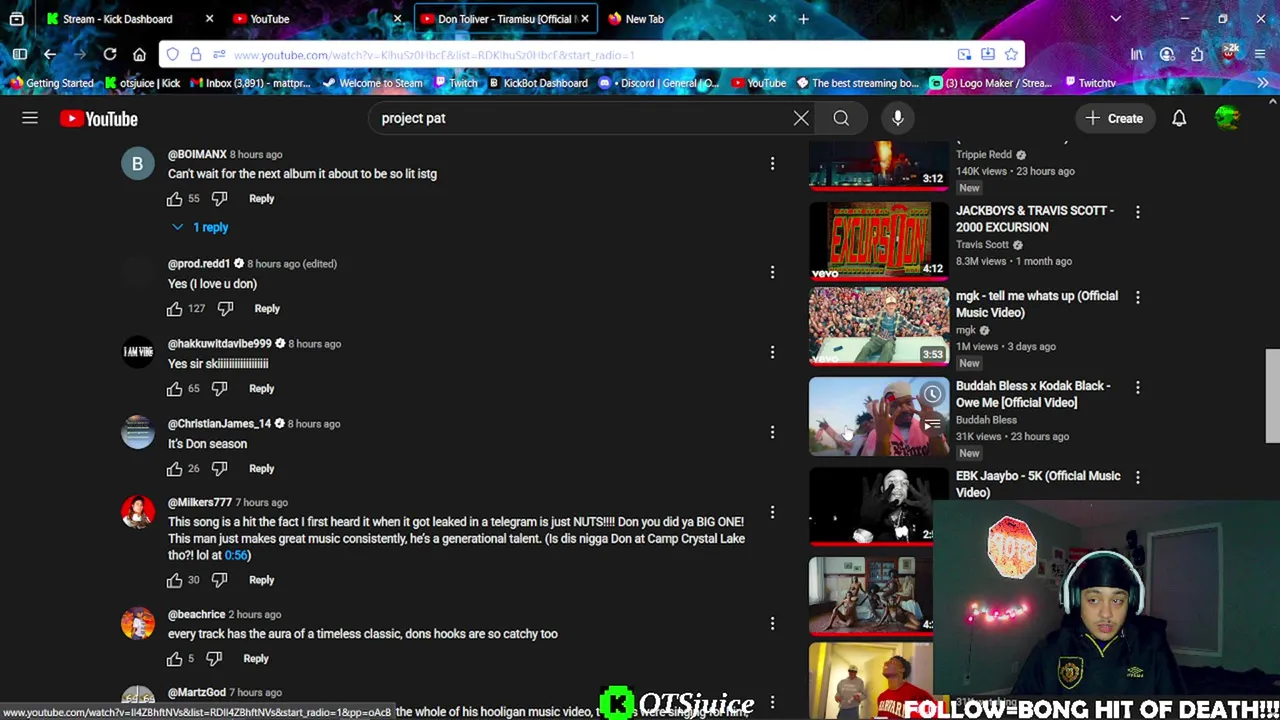Show more bookmarks with the chevron
1280x720 pixels.
pyautogui.click(x=1263, y=83)
